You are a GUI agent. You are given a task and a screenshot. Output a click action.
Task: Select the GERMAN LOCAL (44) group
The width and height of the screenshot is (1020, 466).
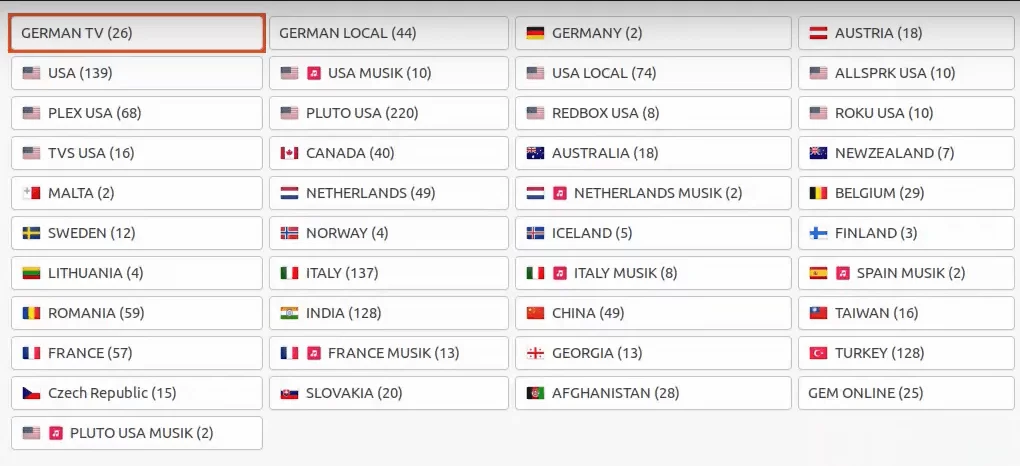(x=390, y=33)
